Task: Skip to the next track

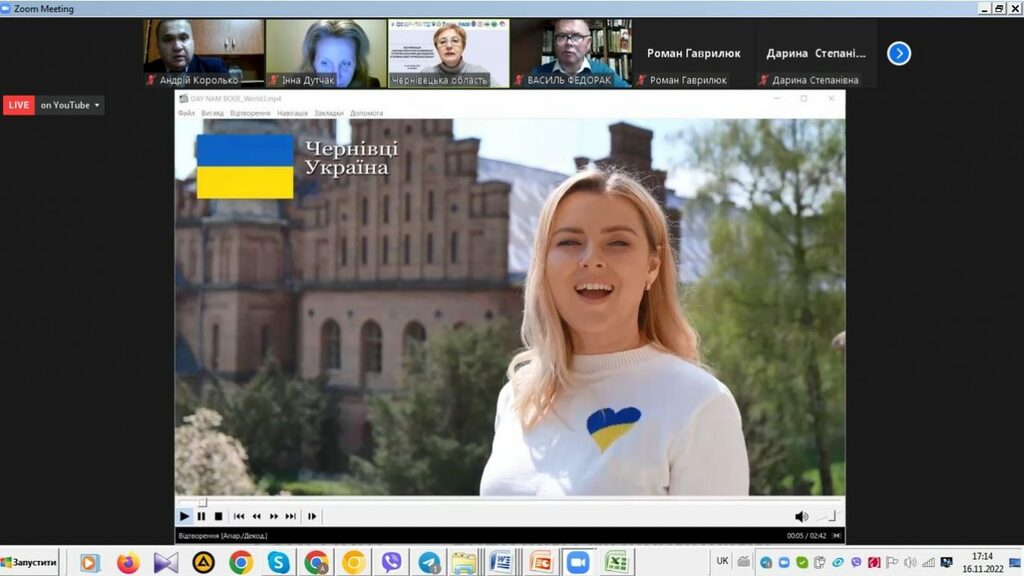Action: [x=291, y=516]
